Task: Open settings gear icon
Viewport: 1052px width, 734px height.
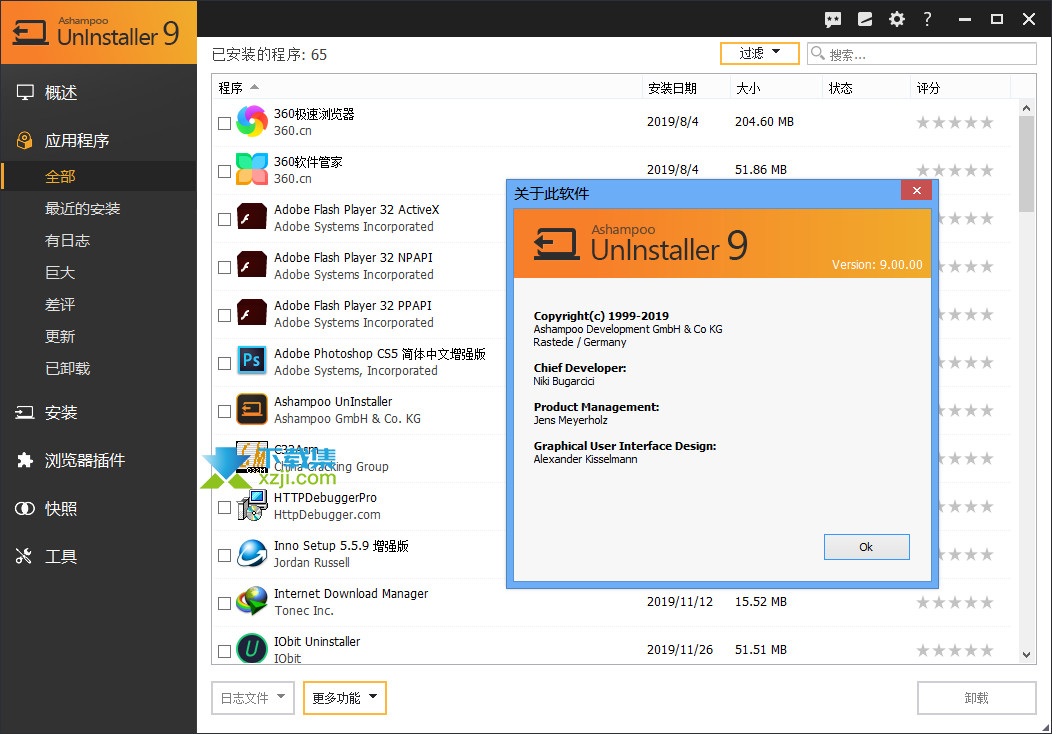Action: 896,19
